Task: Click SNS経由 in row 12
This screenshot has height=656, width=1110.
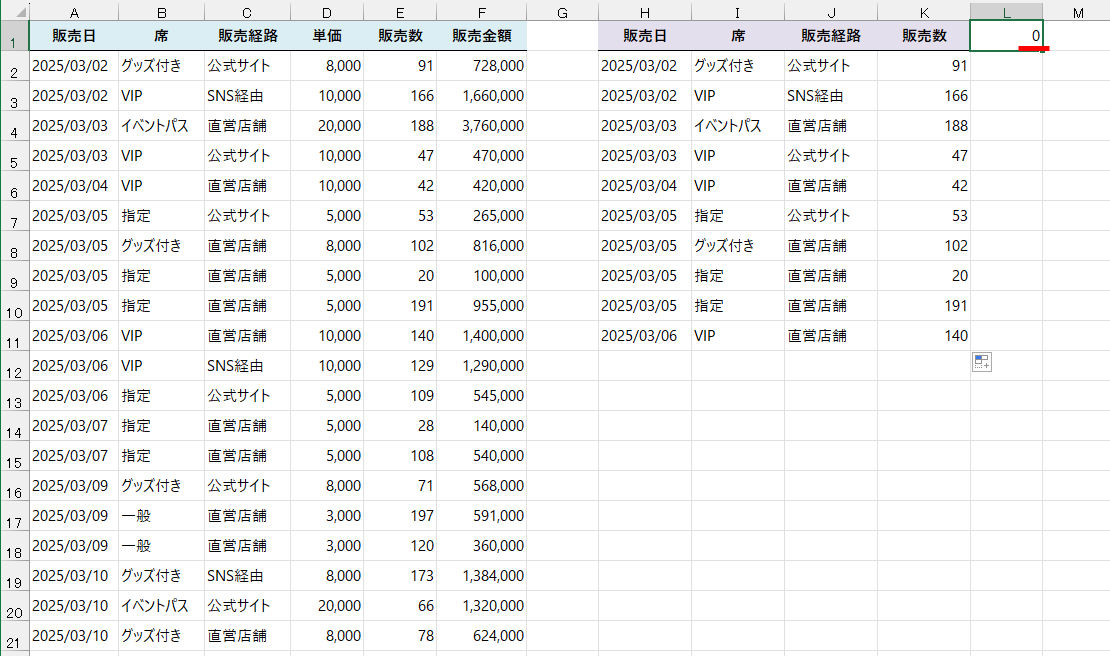Action: point(247,366)
